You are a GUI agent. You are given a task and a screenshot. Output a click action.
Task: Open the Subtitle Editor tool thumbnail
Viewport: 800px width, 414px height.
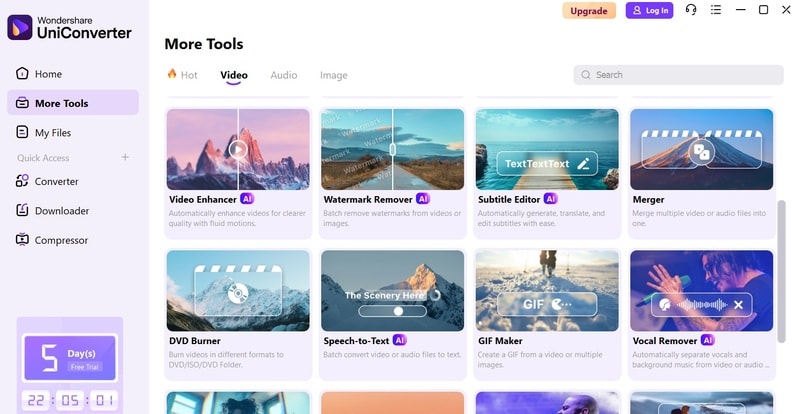click(x=547, y=149)
